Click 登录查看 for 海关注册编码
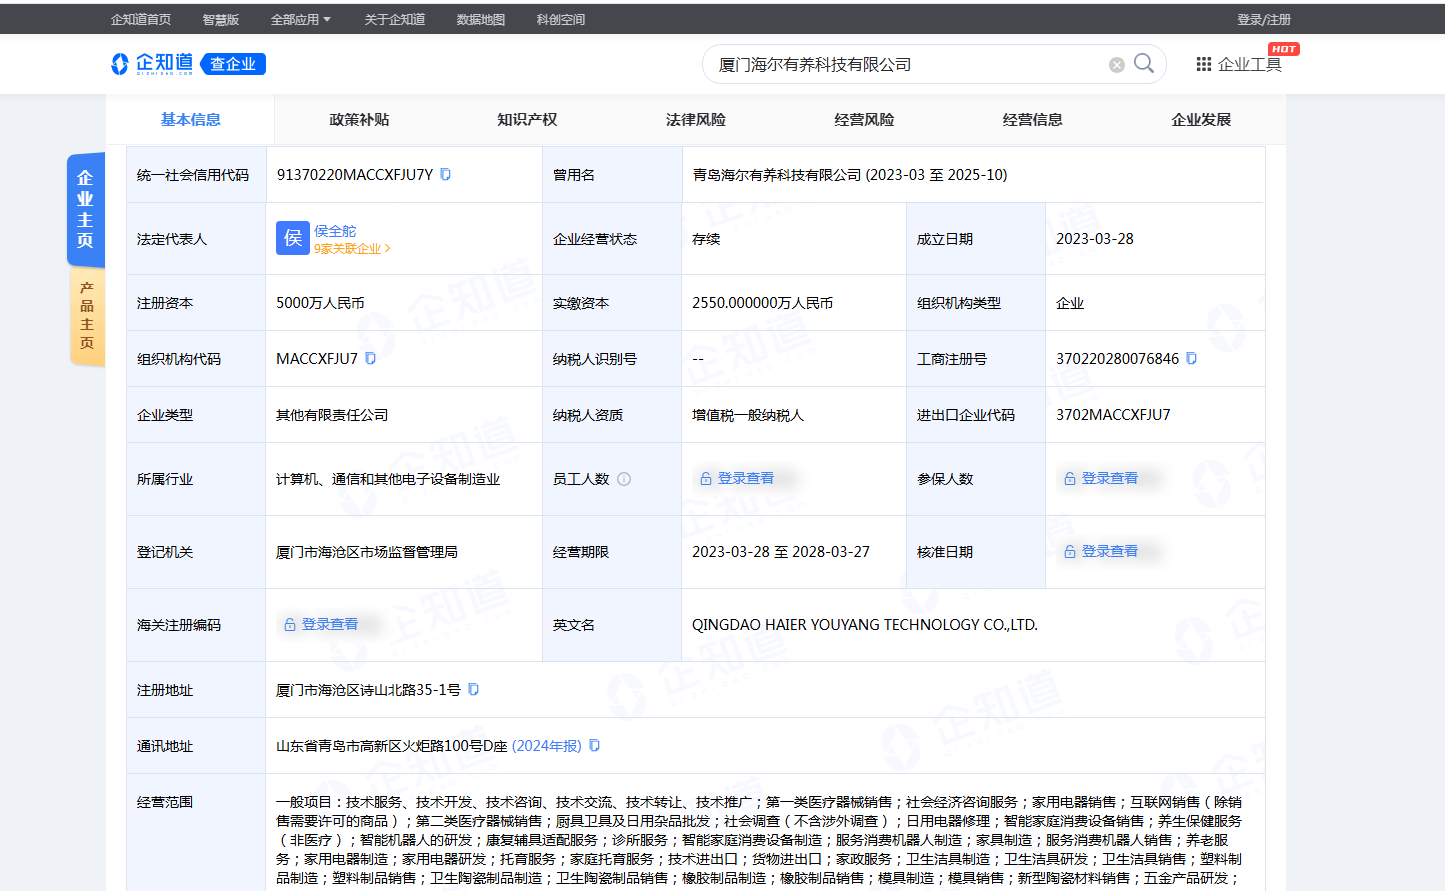Image resolution: width=1445 pixels, height=891 pixels. click(x=329, y=624)
